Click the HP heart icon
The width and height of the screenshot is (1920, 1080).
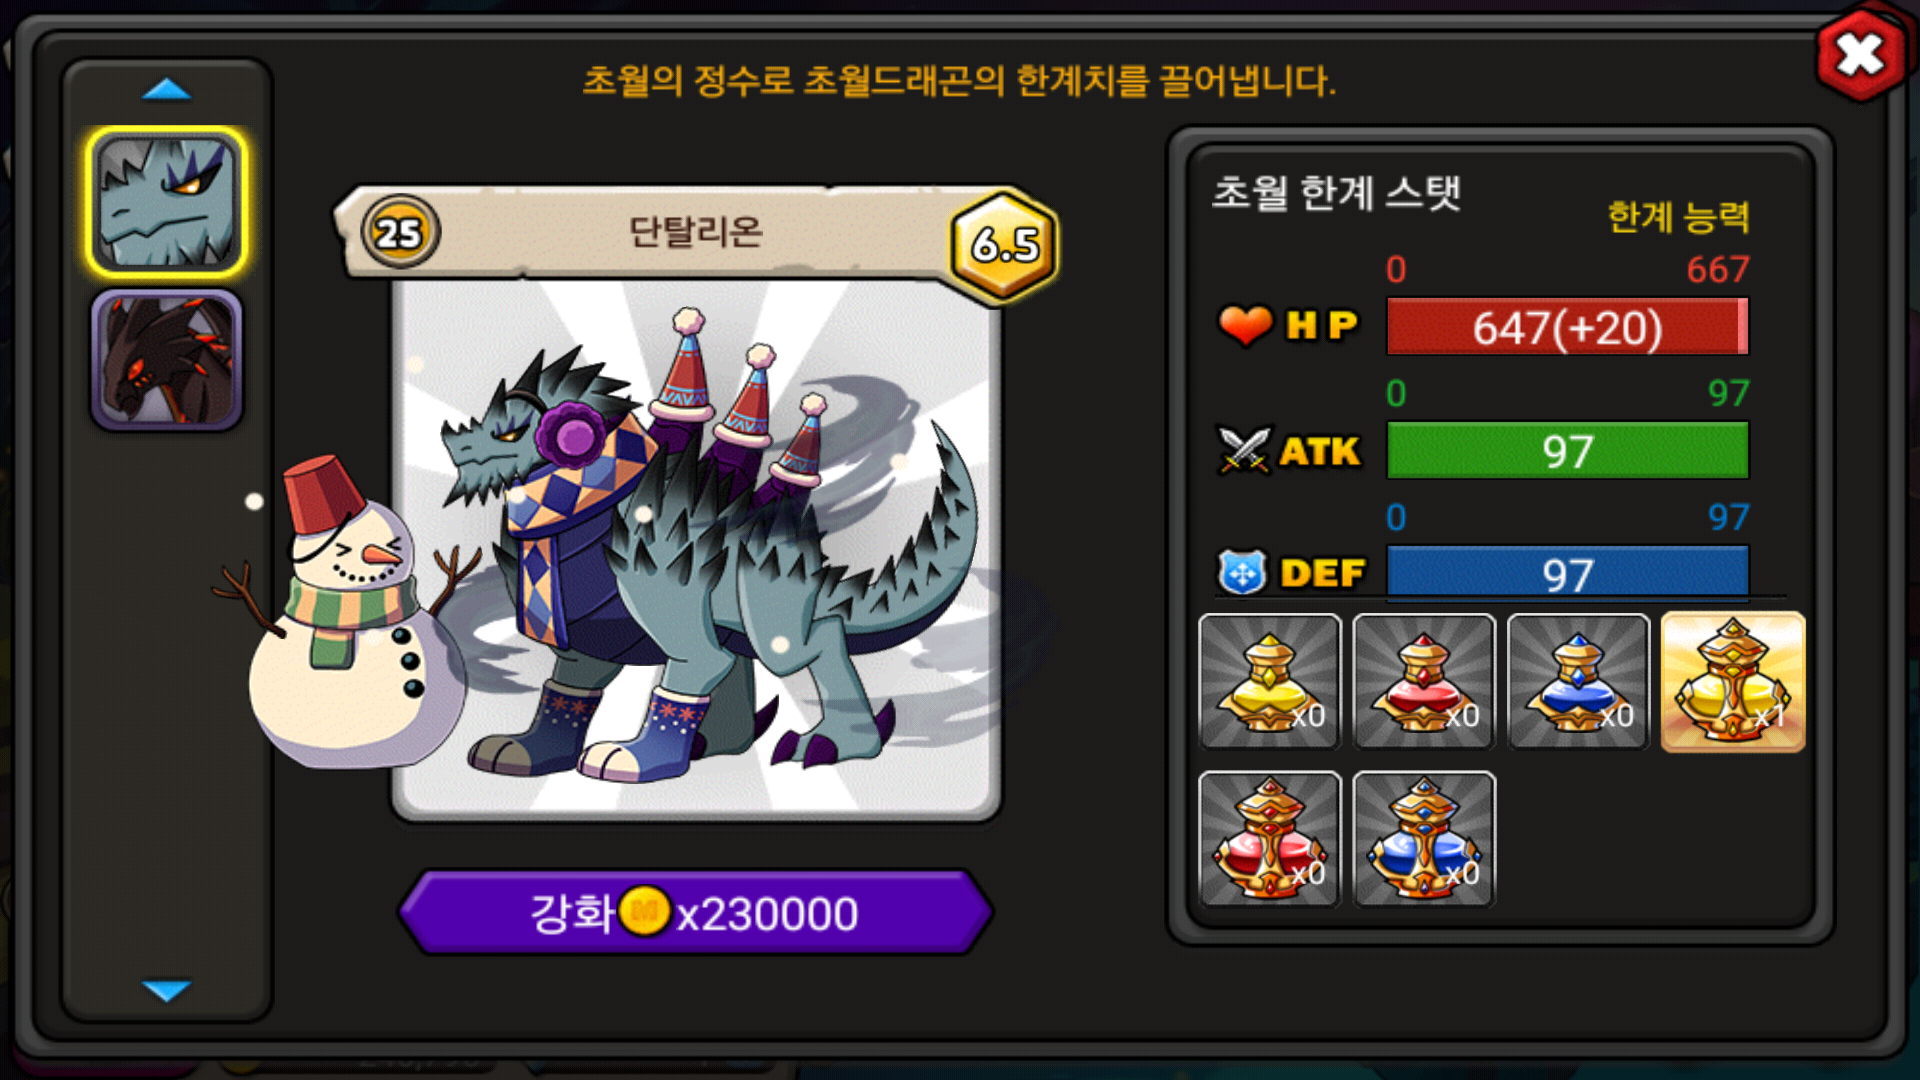[x=1245, y=325]
